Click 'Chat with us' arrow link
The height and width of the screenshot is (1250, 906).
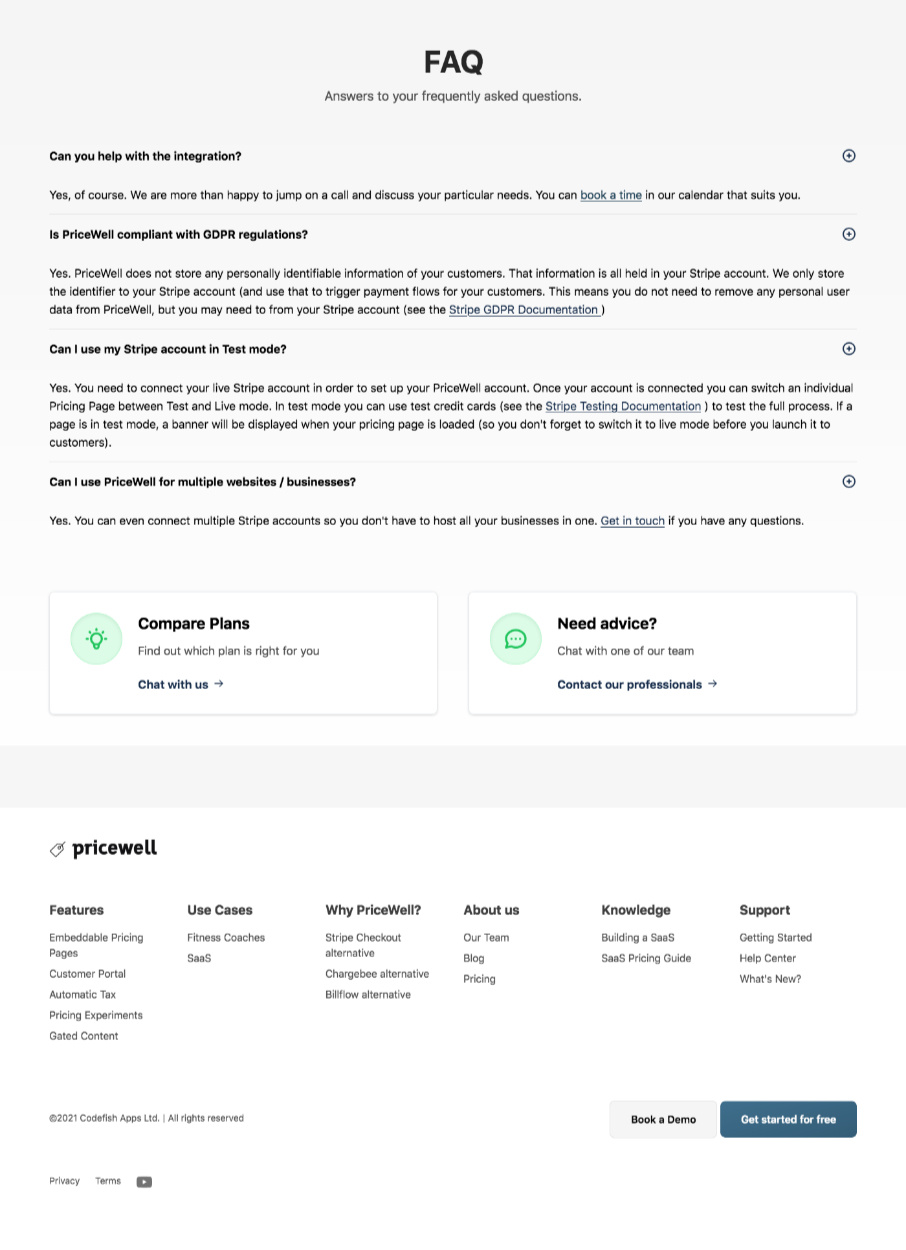pos(180,684)
